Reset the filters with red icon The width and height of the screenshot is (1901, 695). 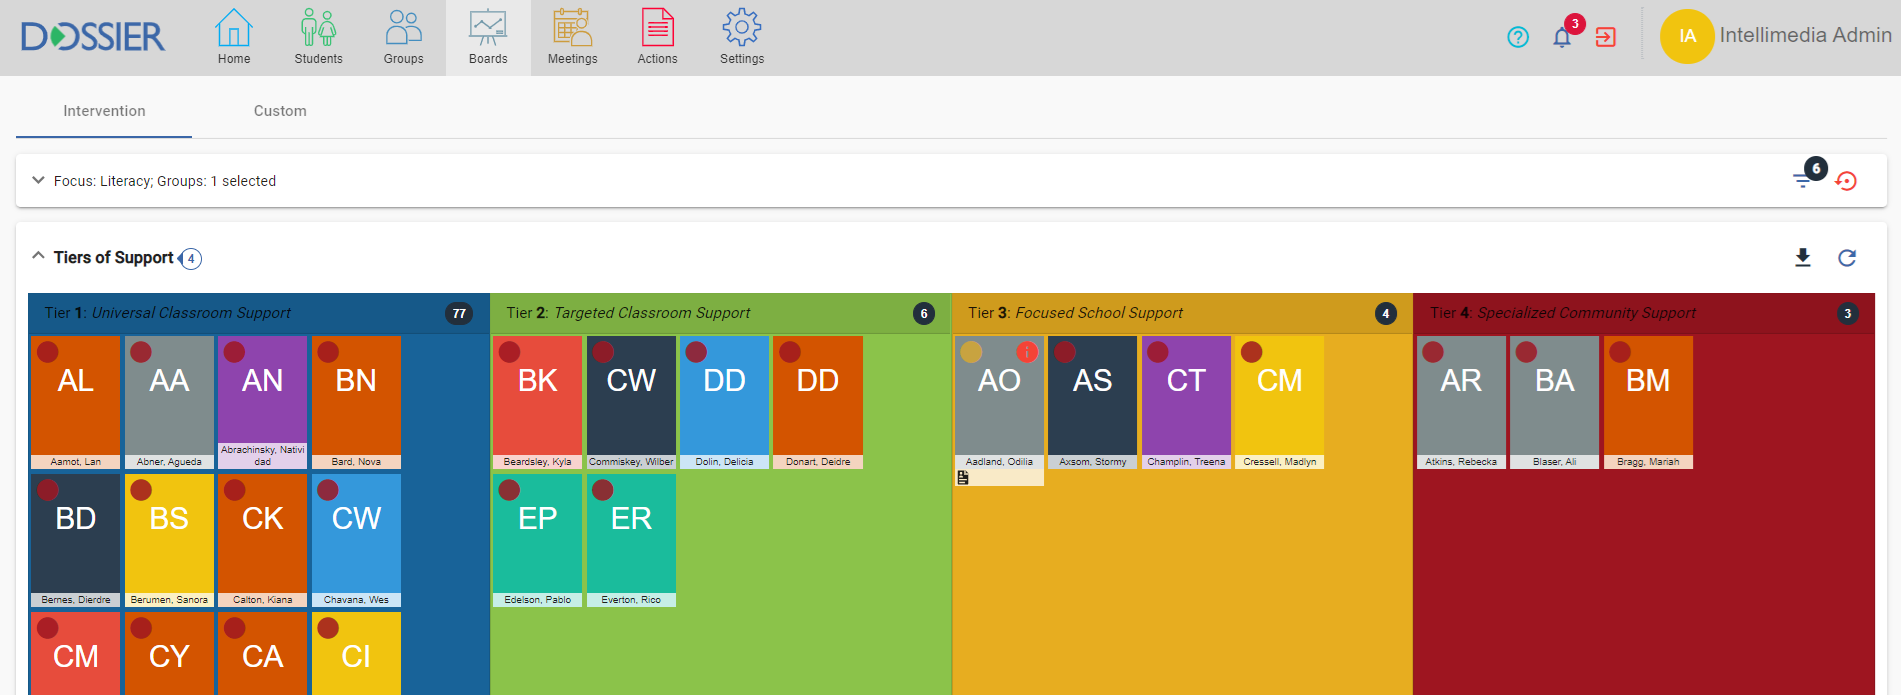coord(1846,181)
